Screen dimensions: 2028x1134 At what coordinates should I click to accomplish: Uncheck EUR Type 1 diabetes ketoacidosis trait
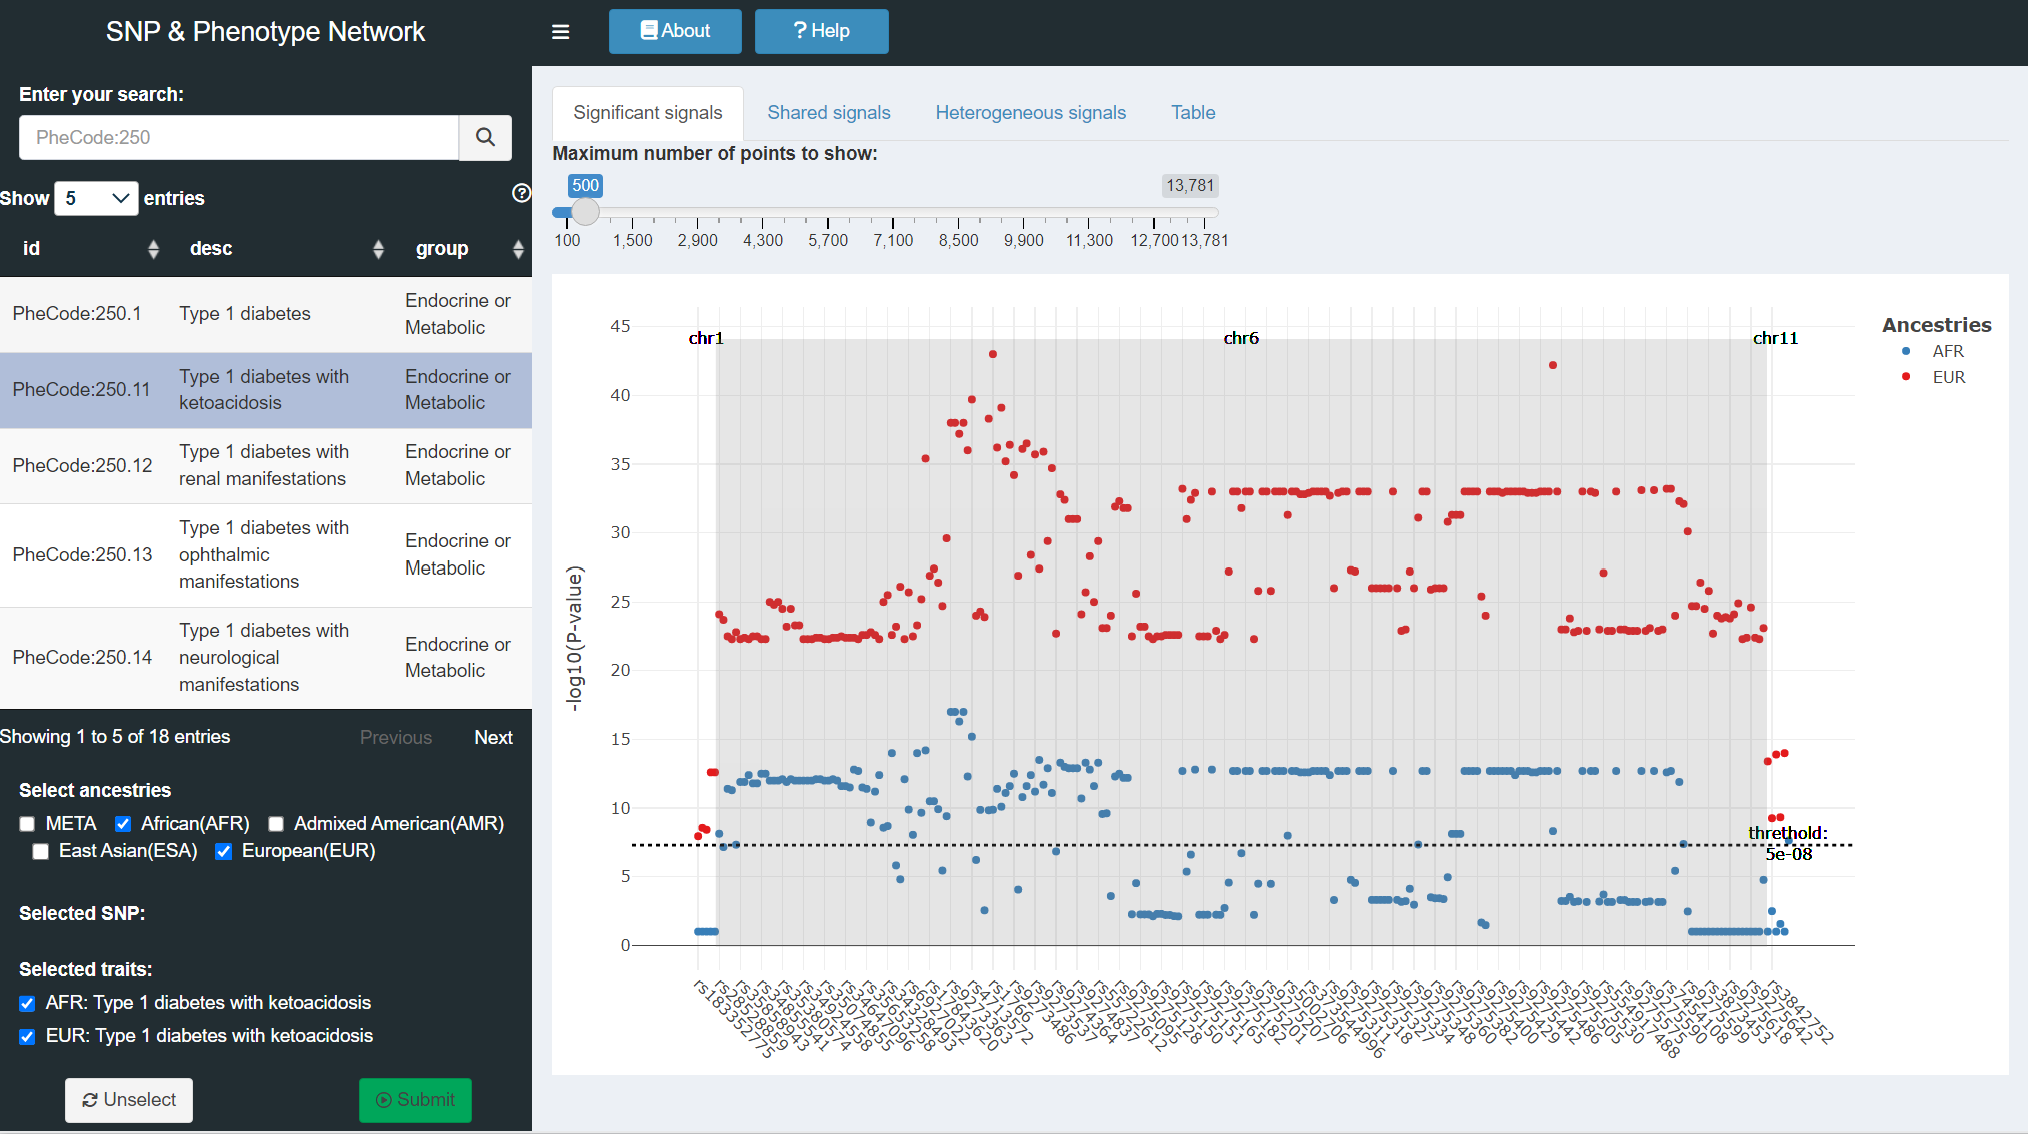click(x=28, y=1036)
